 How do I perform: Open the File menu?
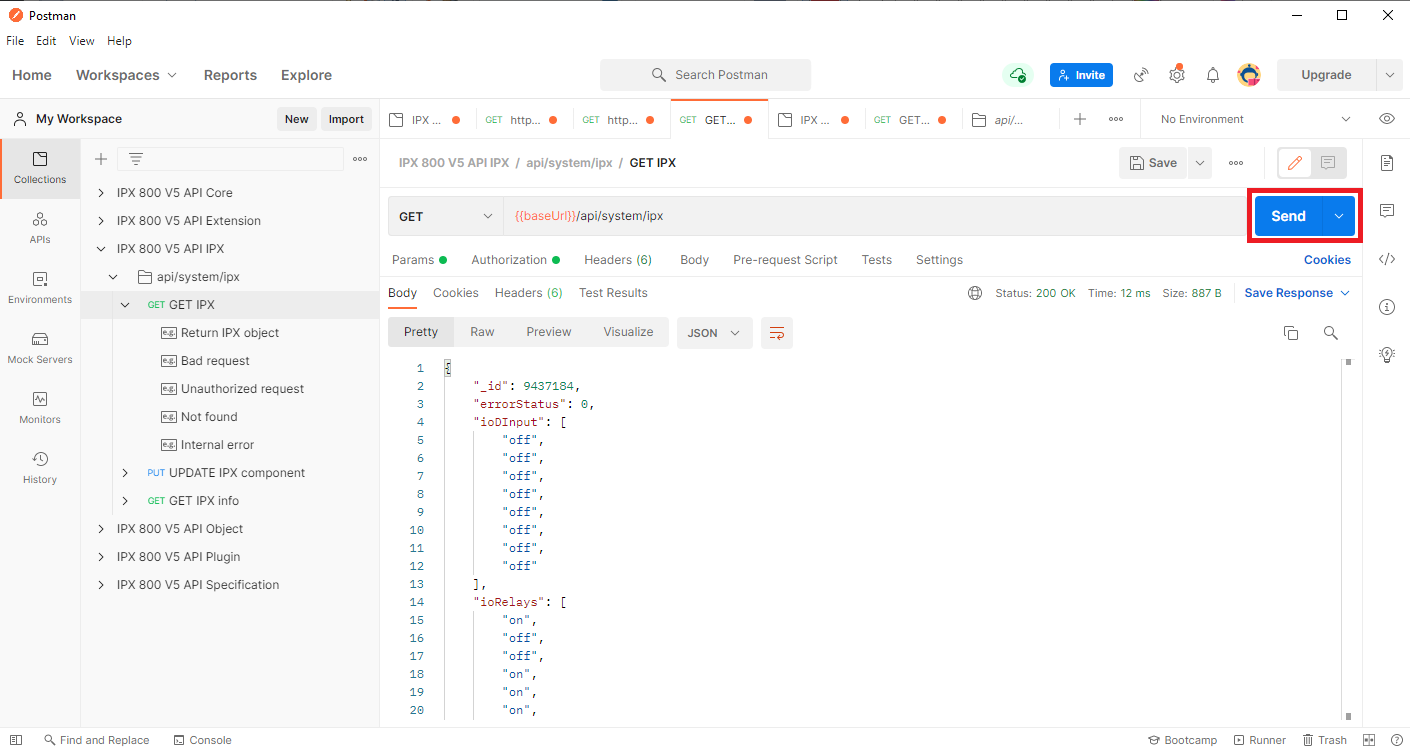(x=15, y=41)
